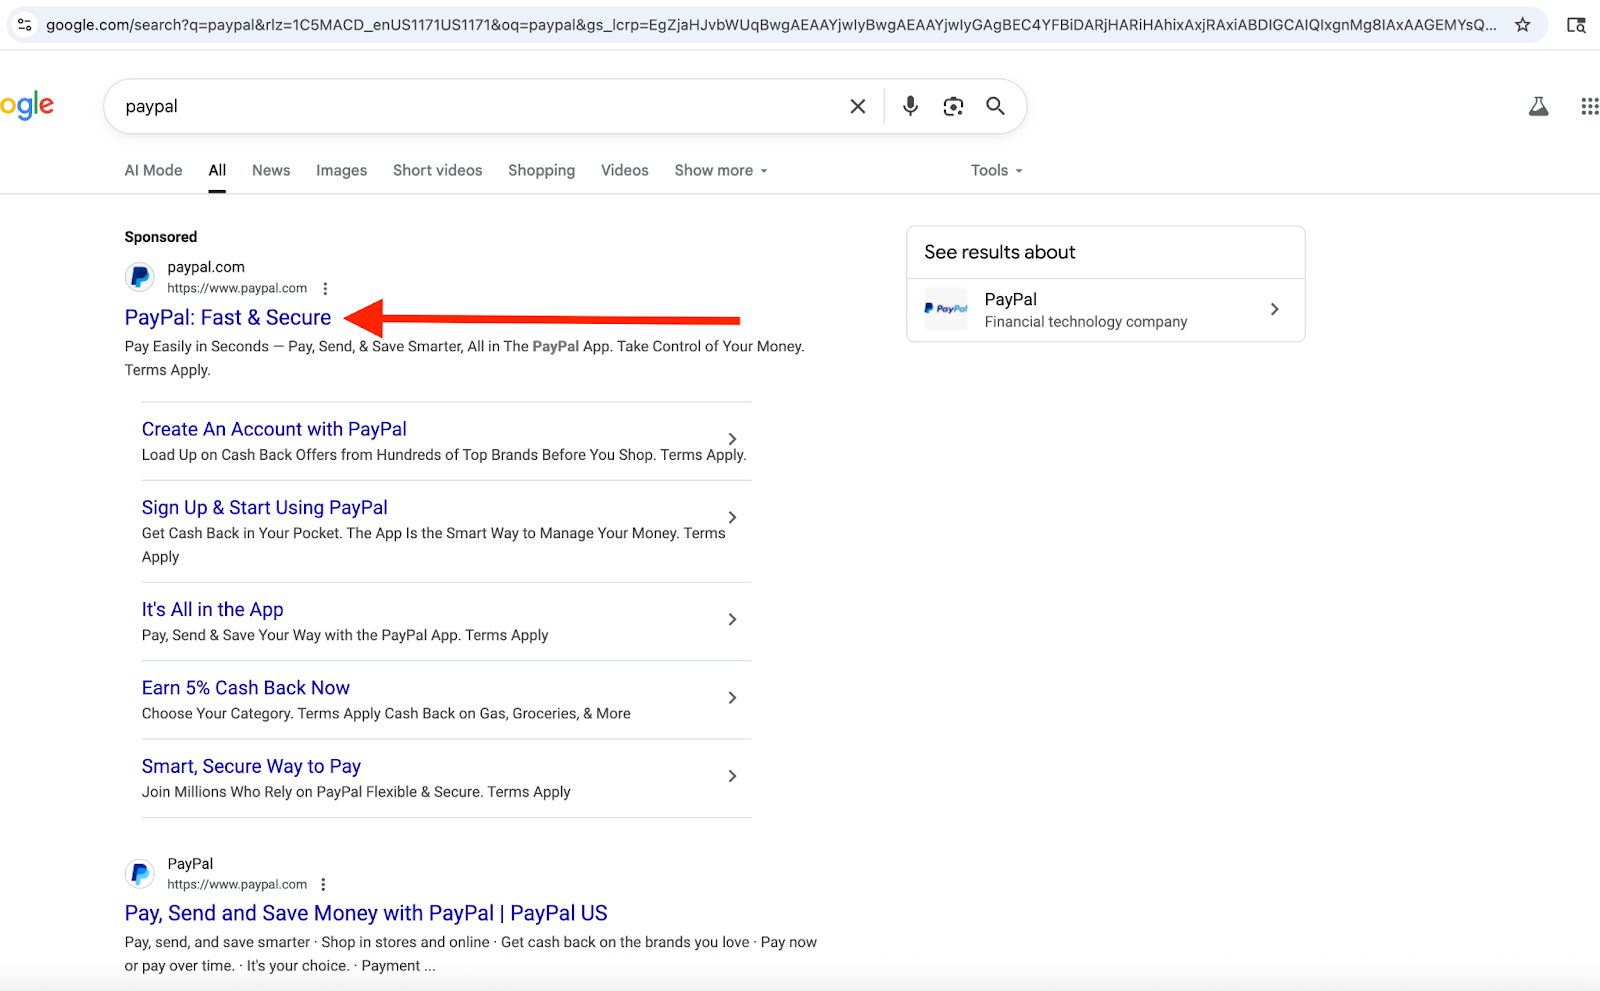Open Create An Account with PayPal link
The height and width of the screenshot is (991, 1600).
point(274,429)
